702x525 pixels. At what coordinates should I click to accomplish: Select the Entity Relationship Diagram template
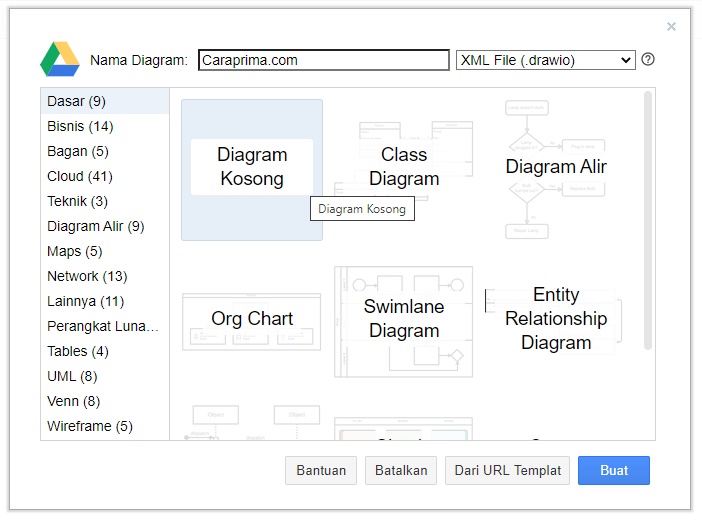click(556, 319)
